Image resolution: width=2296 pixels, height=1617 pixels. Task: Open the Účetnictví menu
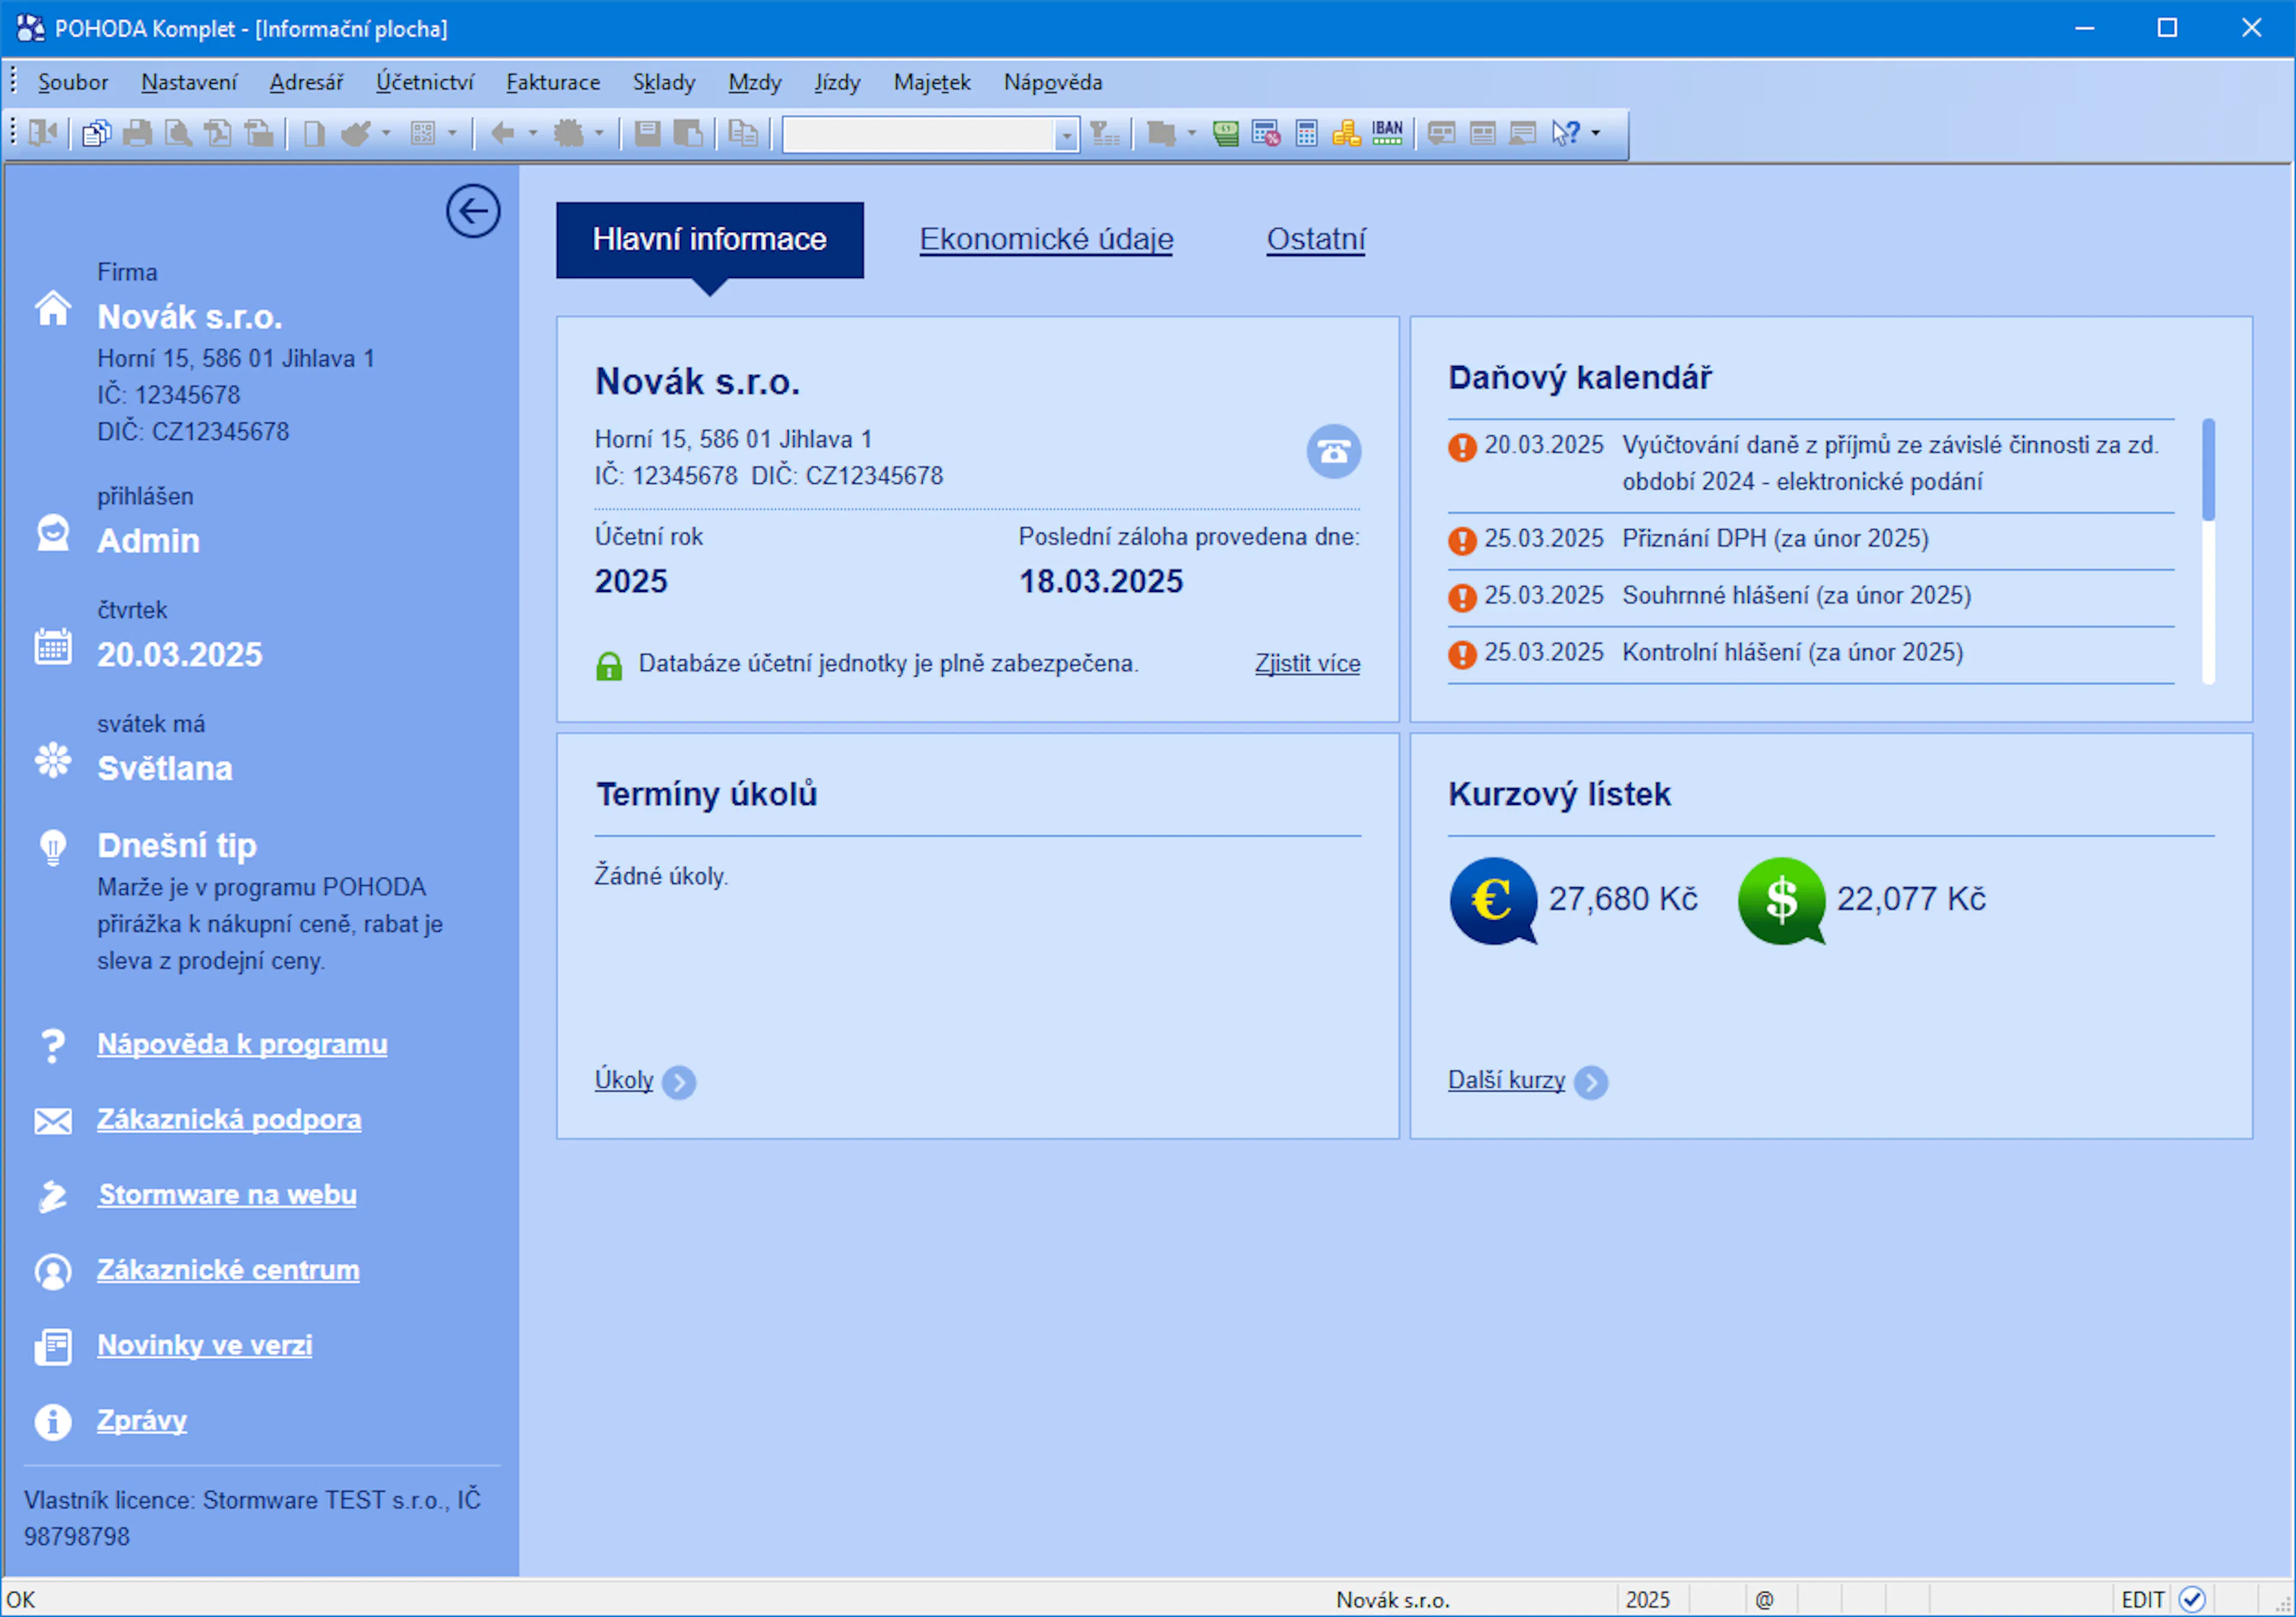tap(424, 82)
